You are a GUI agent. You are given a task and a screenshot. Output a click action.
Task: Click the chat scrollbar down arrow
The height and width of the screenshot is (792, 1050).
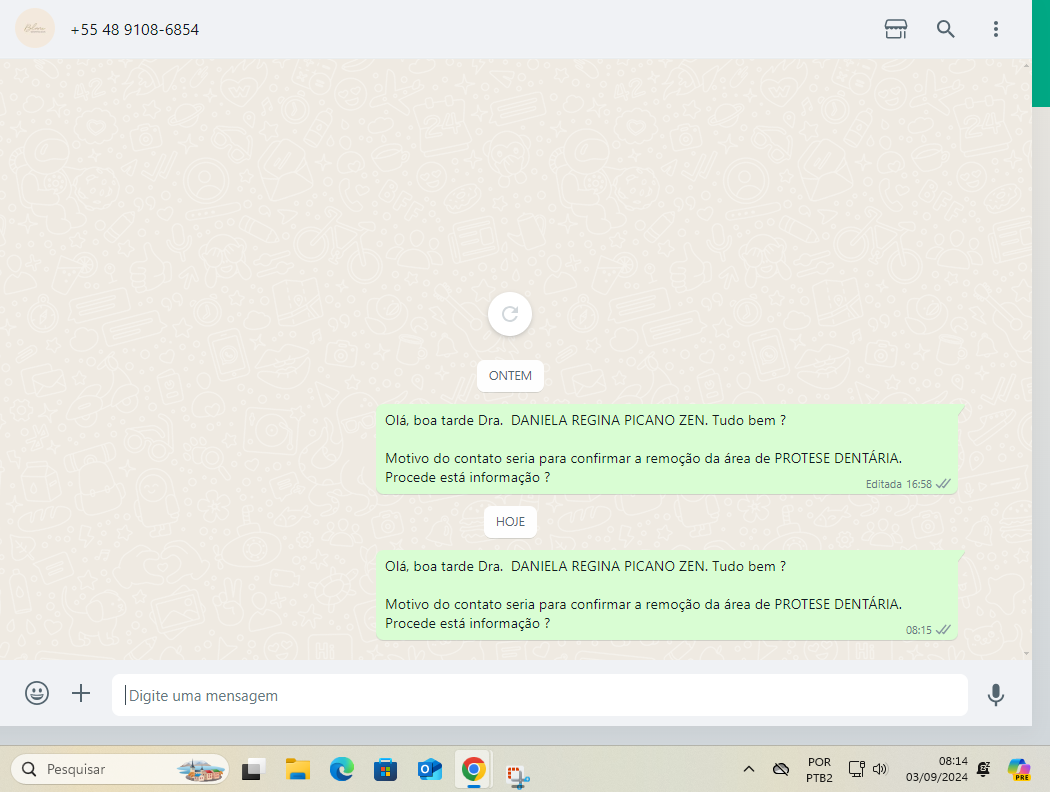point(1026,653)
